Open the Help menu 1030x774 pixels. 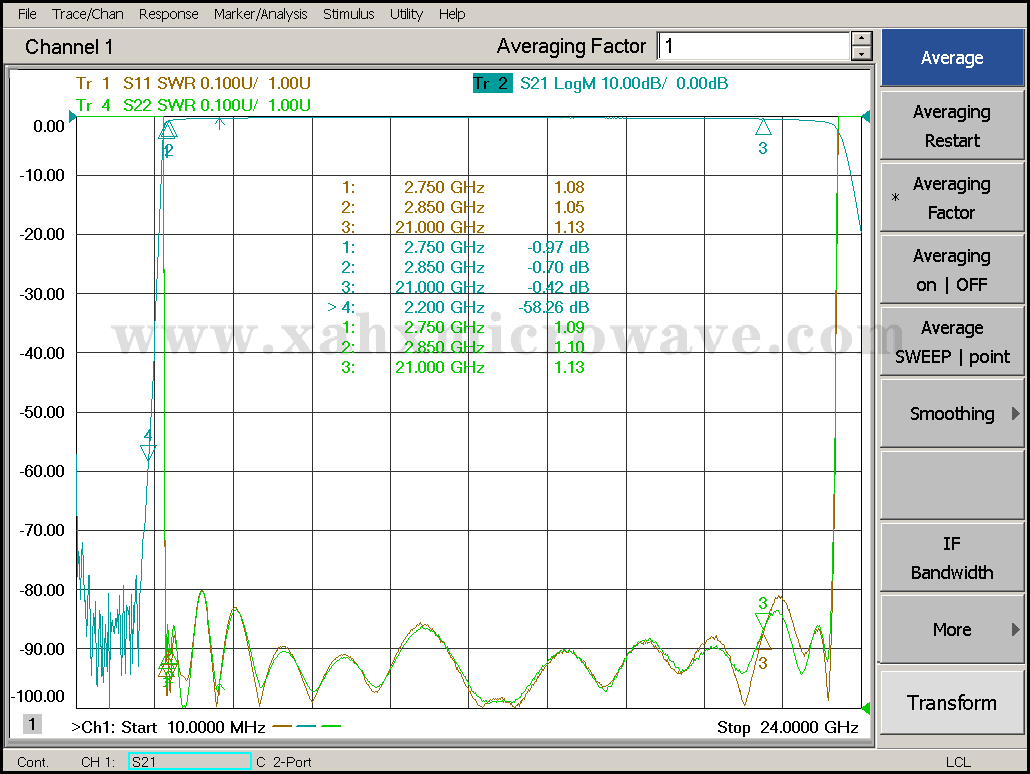(452, 14)
